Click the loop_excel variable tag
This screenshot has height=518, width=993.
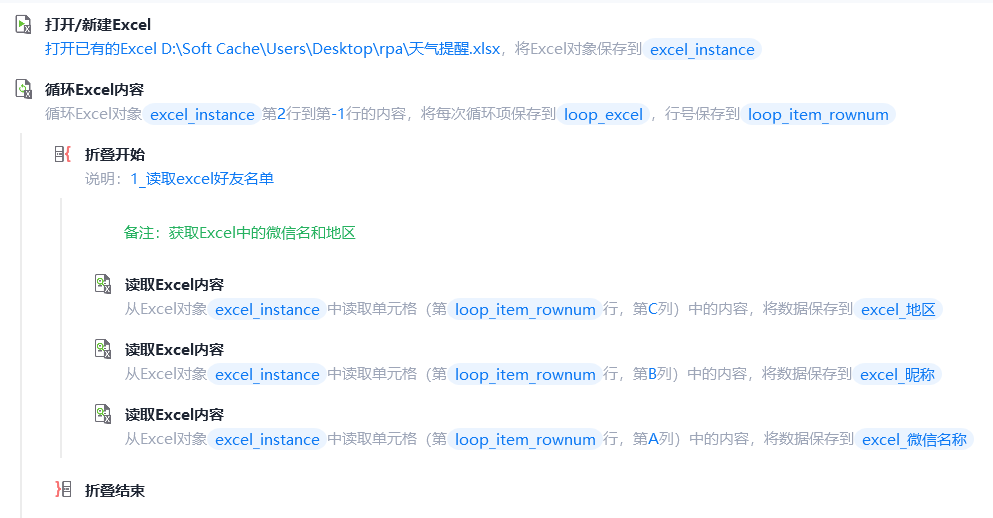604,115
